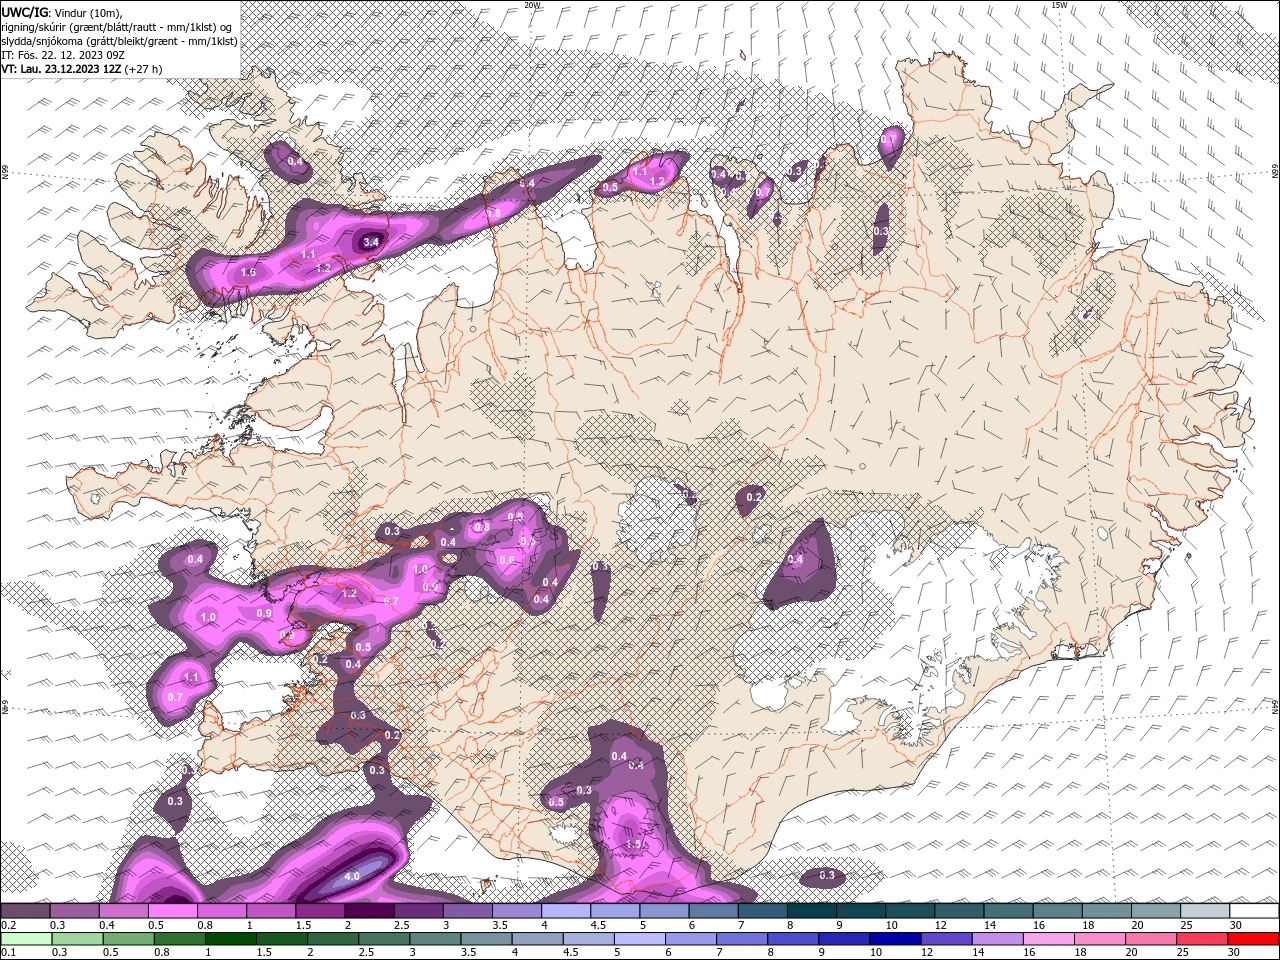This screenshot has width=1280, height=960.
Task: Choose the upper legend swatch labeled 18
Action: (1106, 912)
